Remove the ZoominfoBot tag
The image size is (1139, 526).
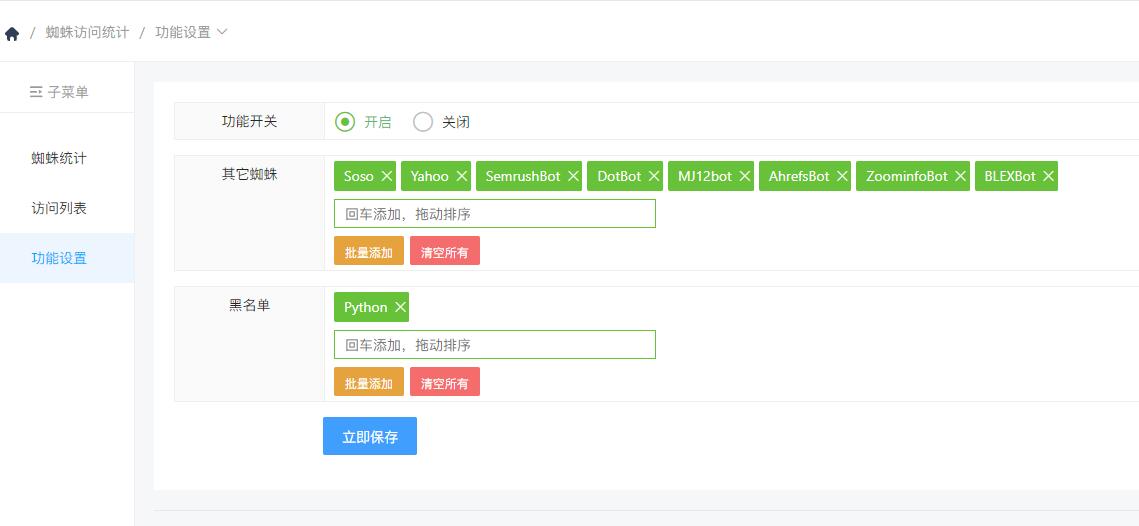tap(960, 177)
